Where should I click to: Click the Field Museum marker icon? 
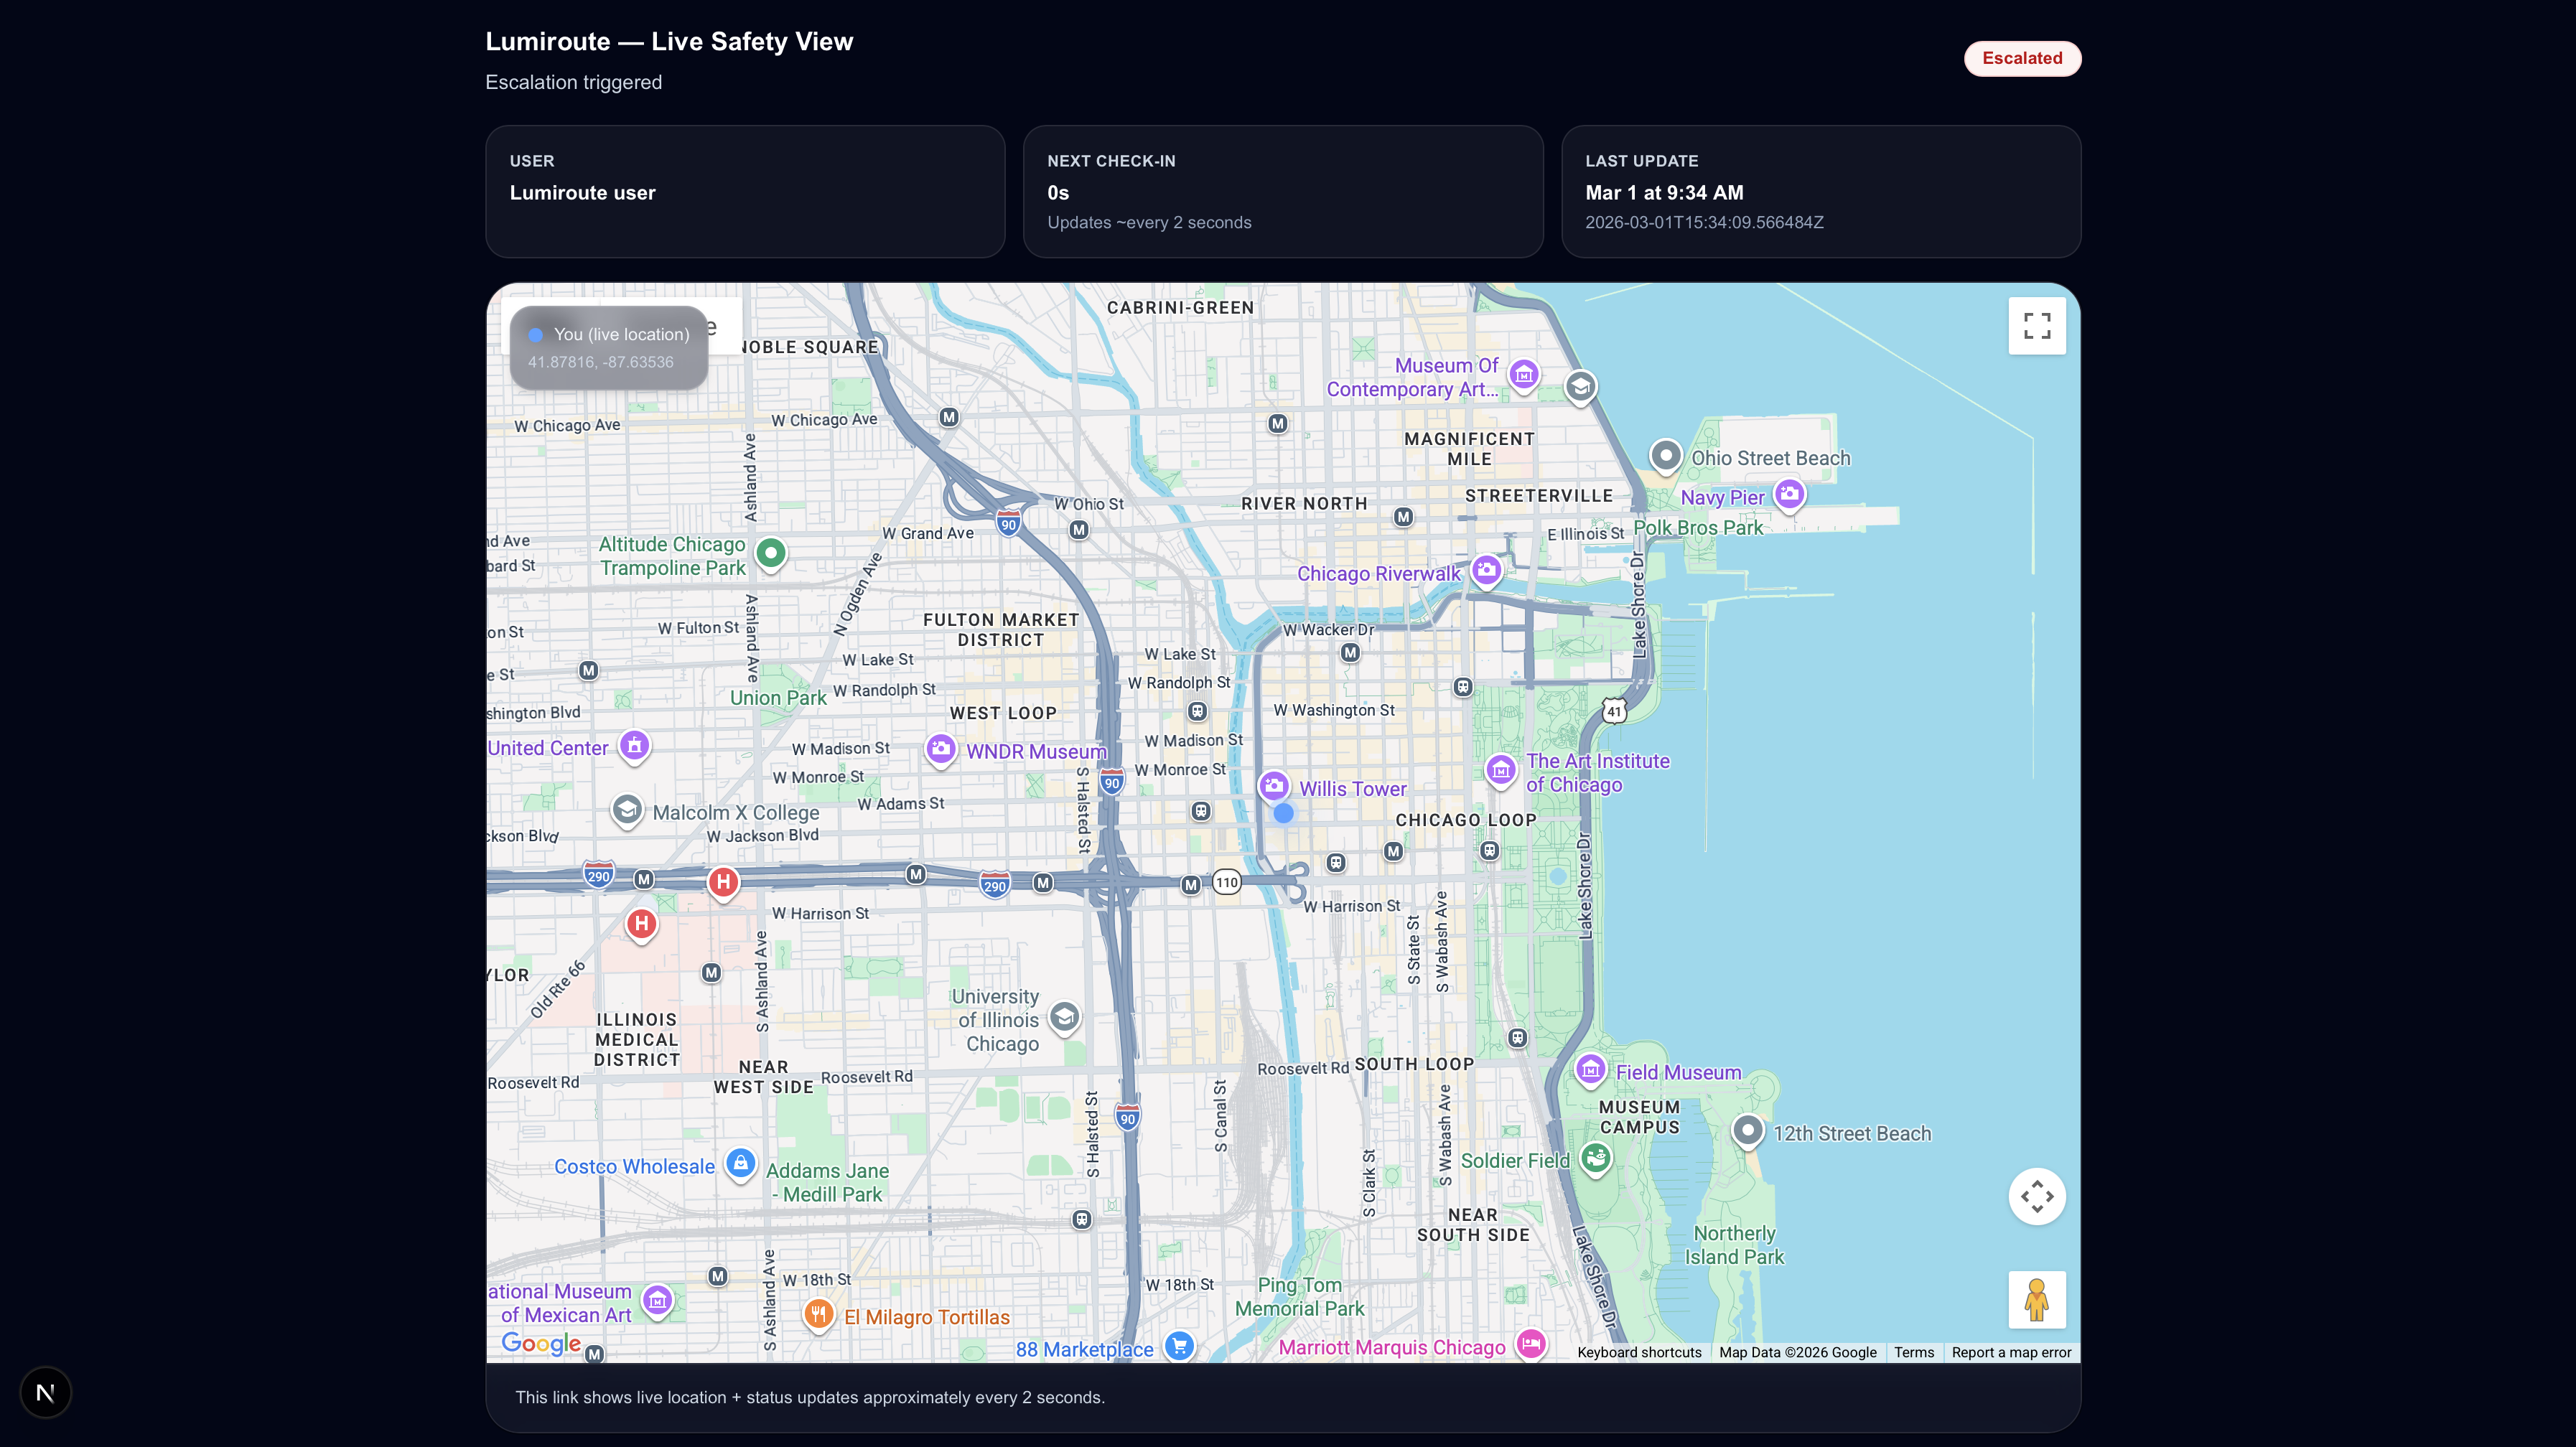coord(1590,1070)
